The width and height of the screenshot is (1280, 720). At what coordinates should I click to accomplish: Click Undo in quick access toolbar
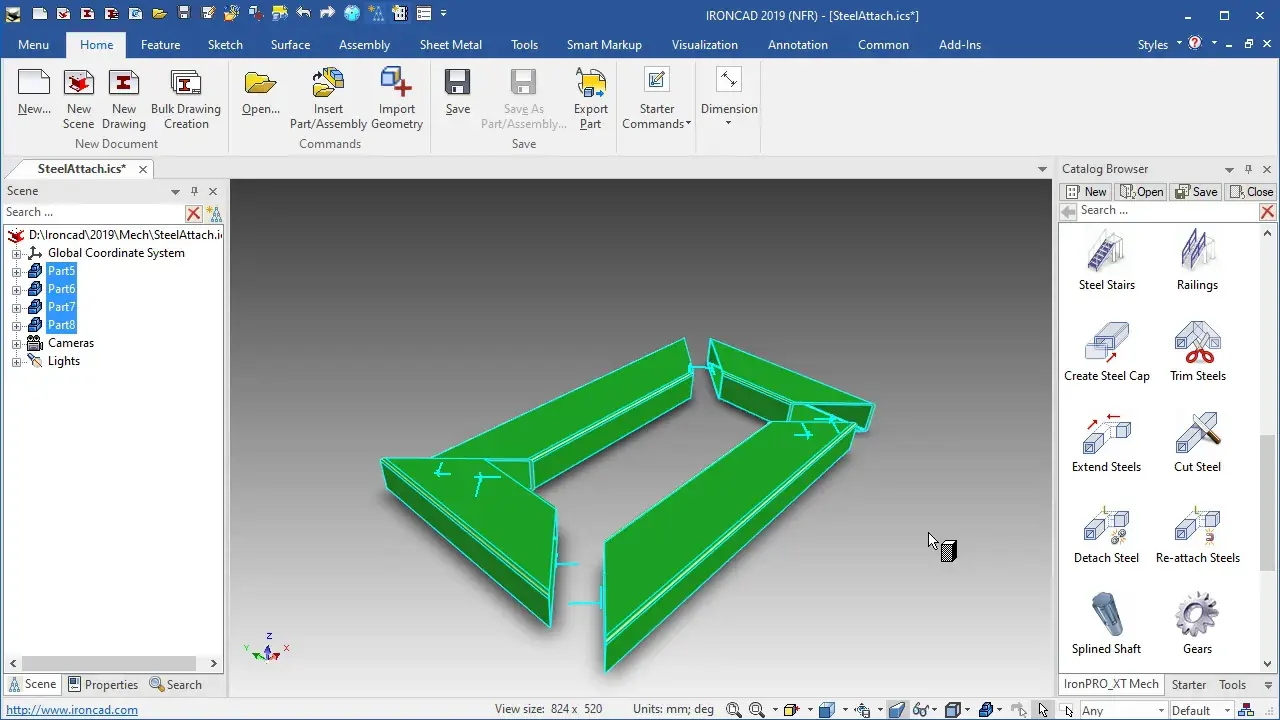(x=304, y=14)
